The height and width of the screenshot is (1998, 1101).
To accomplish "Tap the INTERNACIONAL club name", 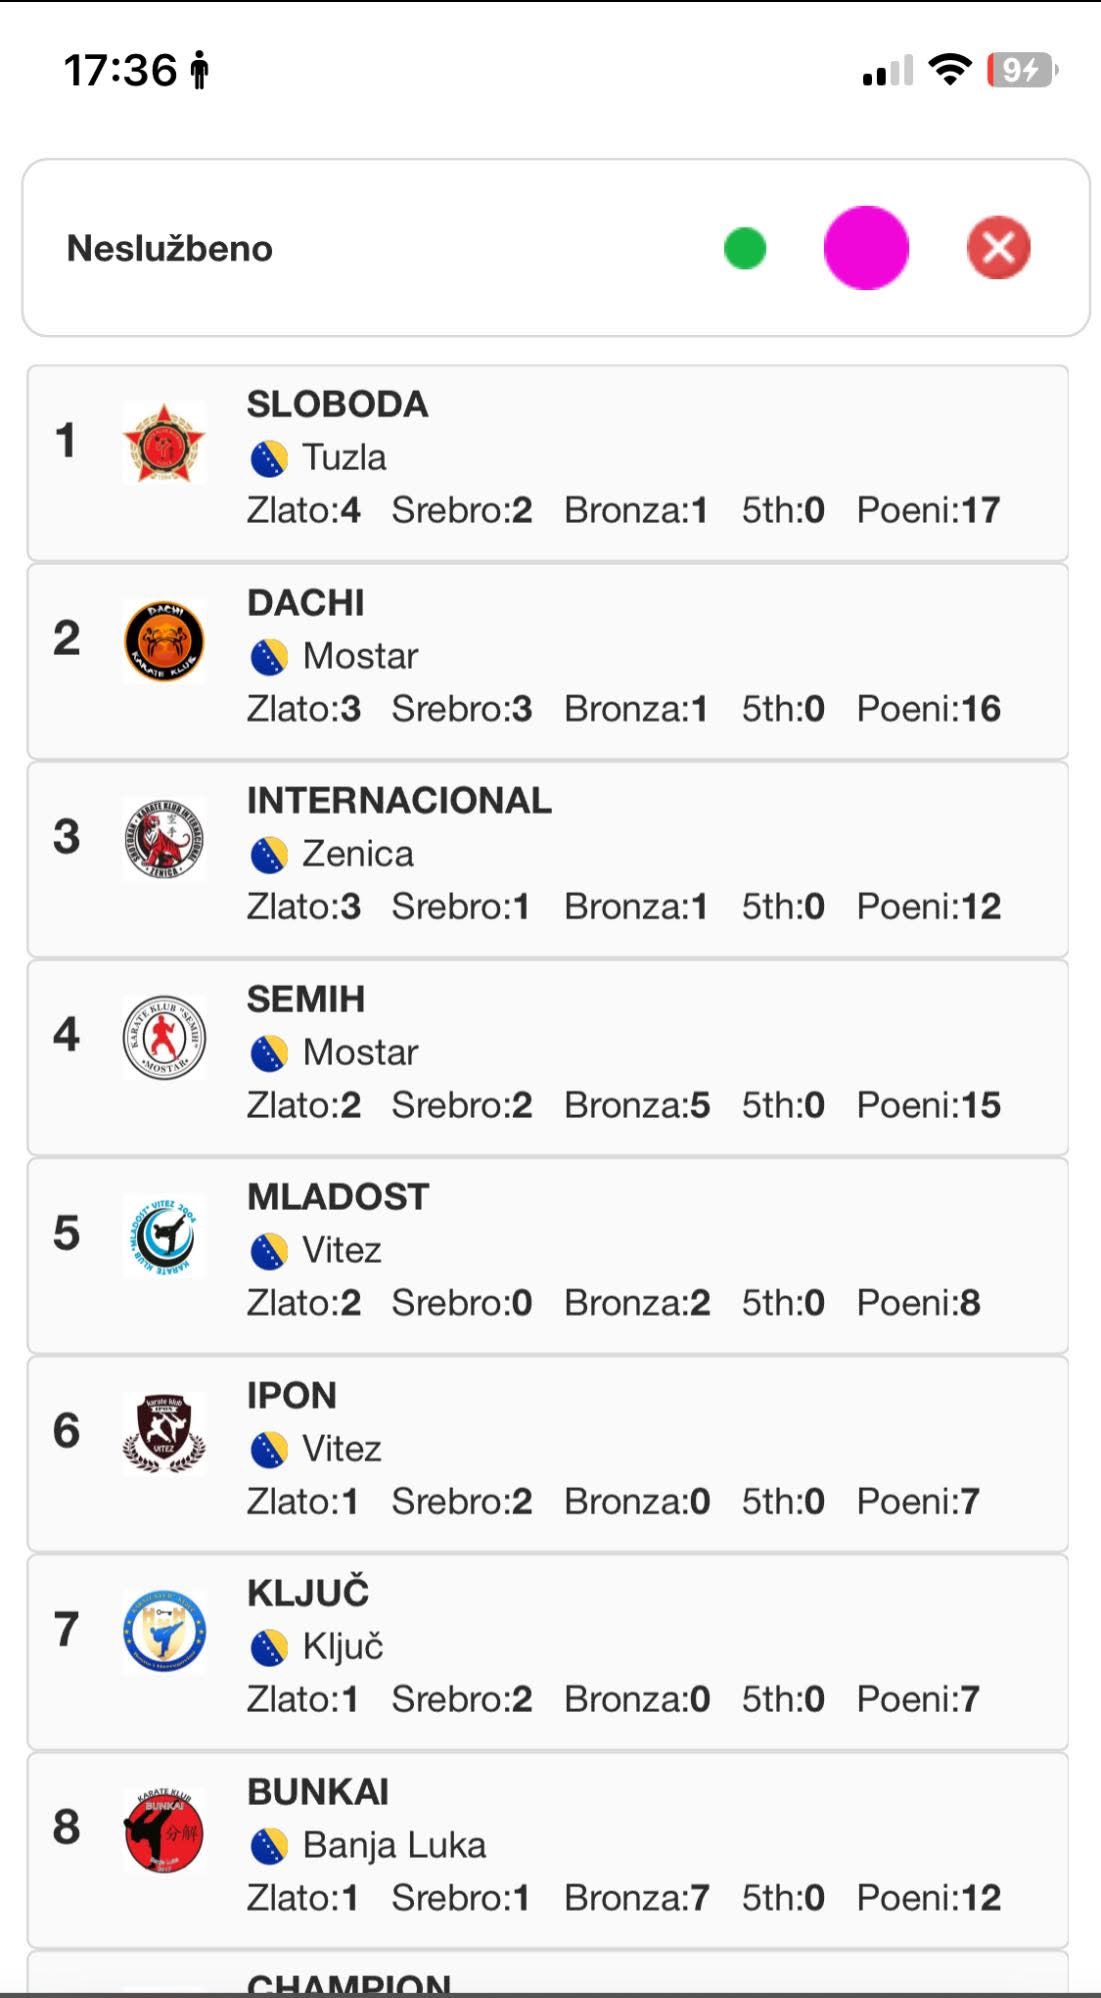I will 399,800.
